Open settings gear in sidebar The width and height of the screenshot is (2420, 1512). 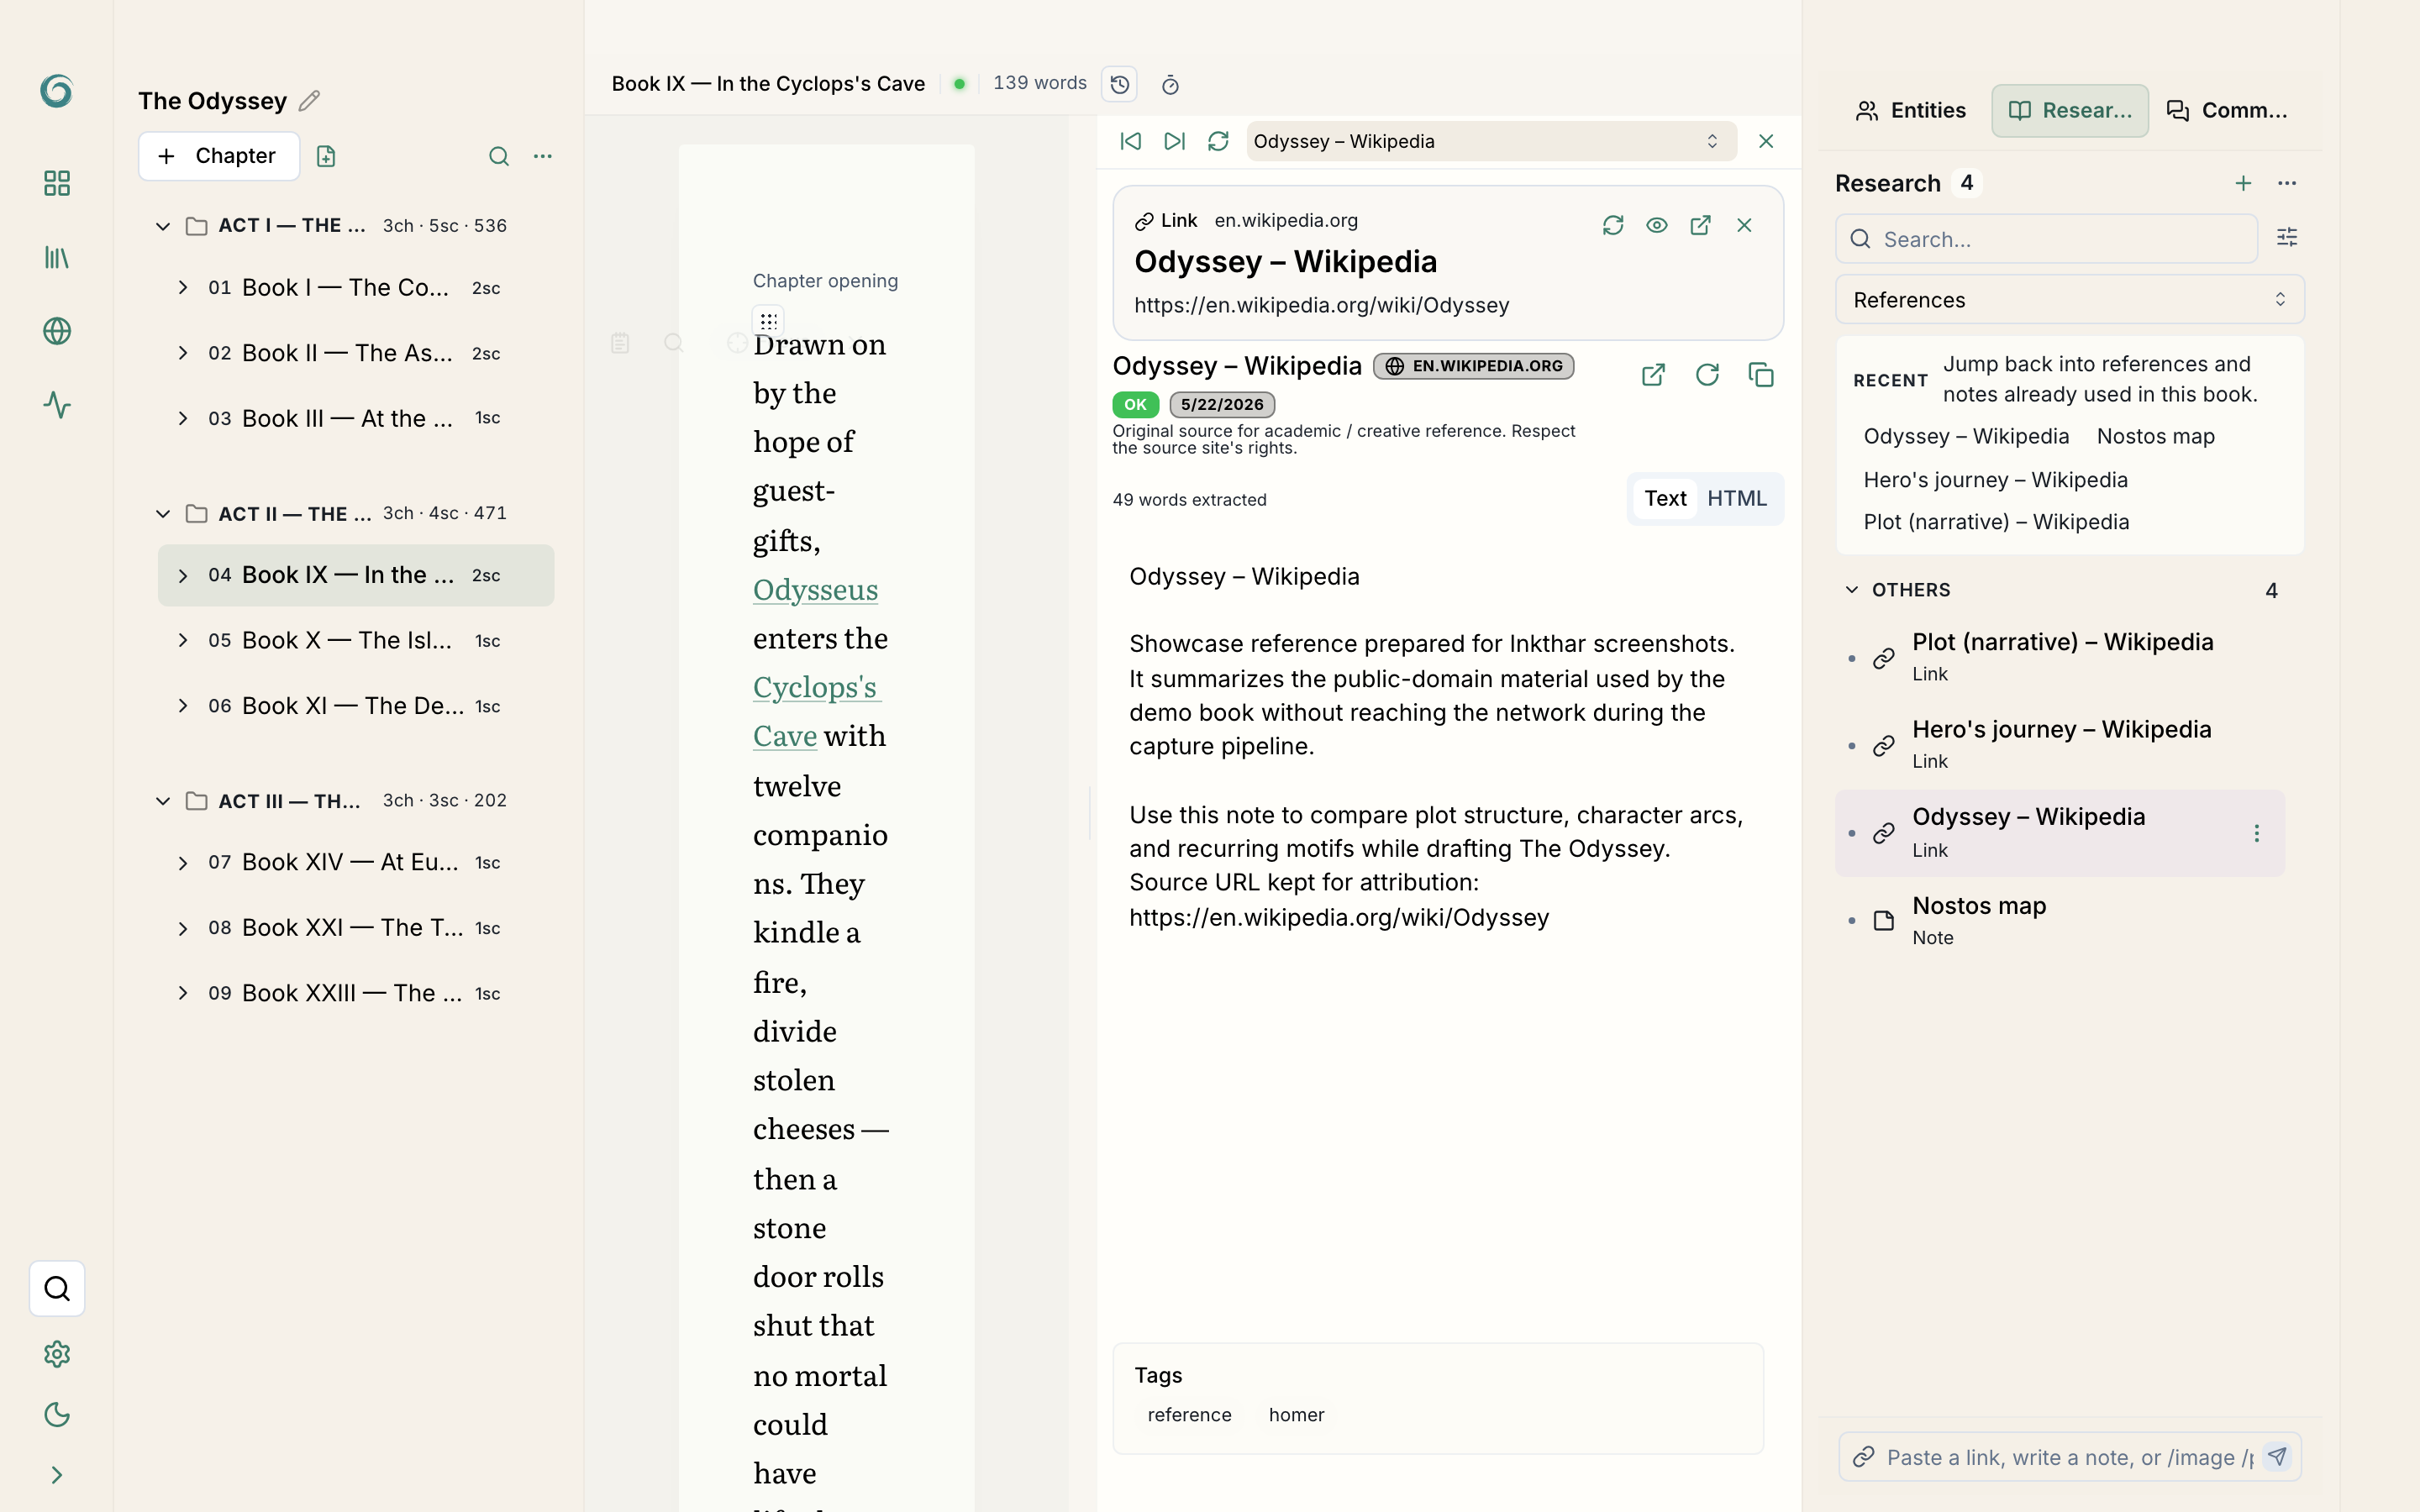[57, 1354]
